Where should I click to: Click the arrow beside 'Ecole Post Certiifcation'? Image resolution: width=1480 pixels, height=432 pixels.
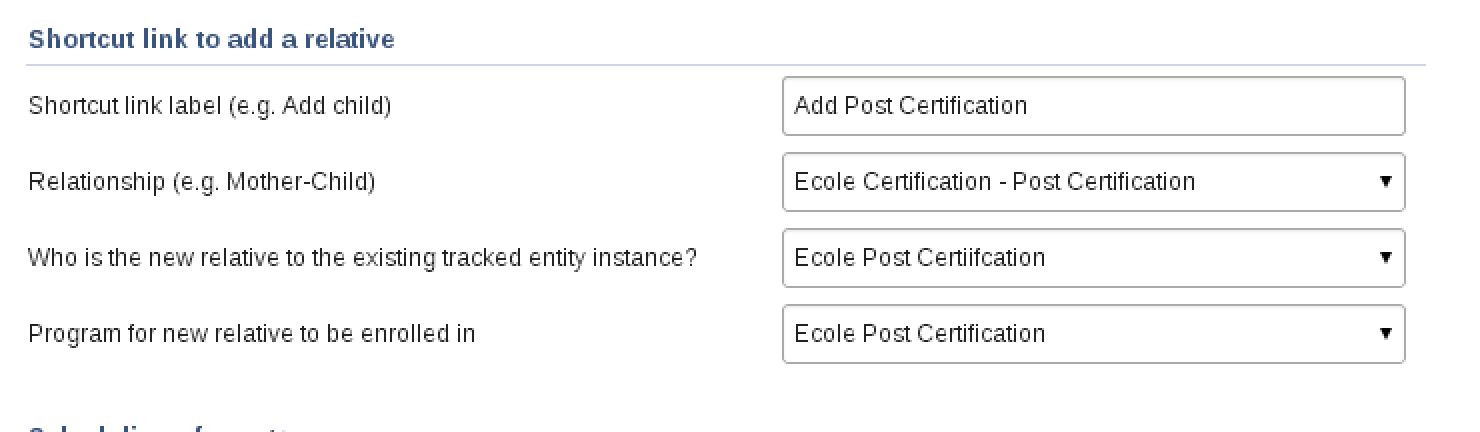click(x=1385, y=258)
